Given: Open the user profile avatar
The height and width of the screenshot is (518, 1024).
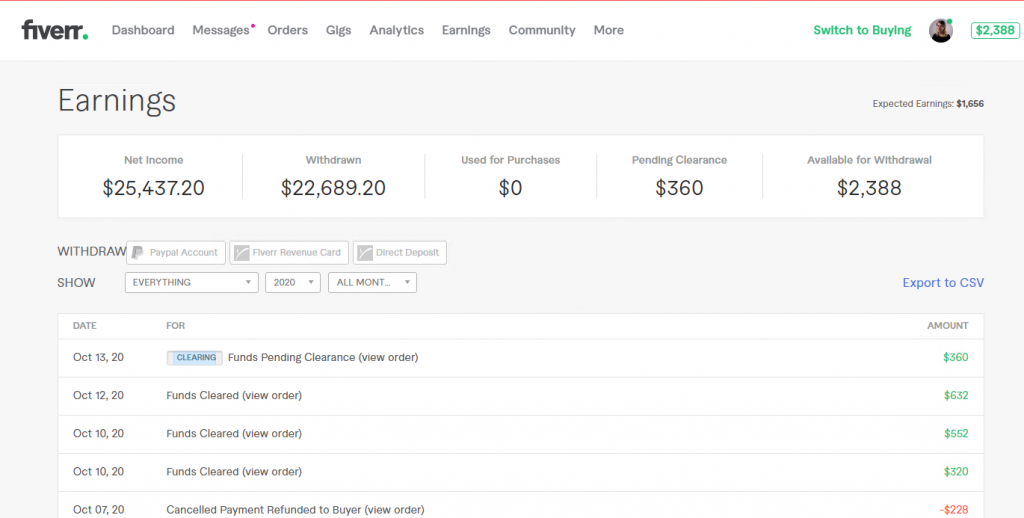Looking at the screenshot, I should click(940, 30).
